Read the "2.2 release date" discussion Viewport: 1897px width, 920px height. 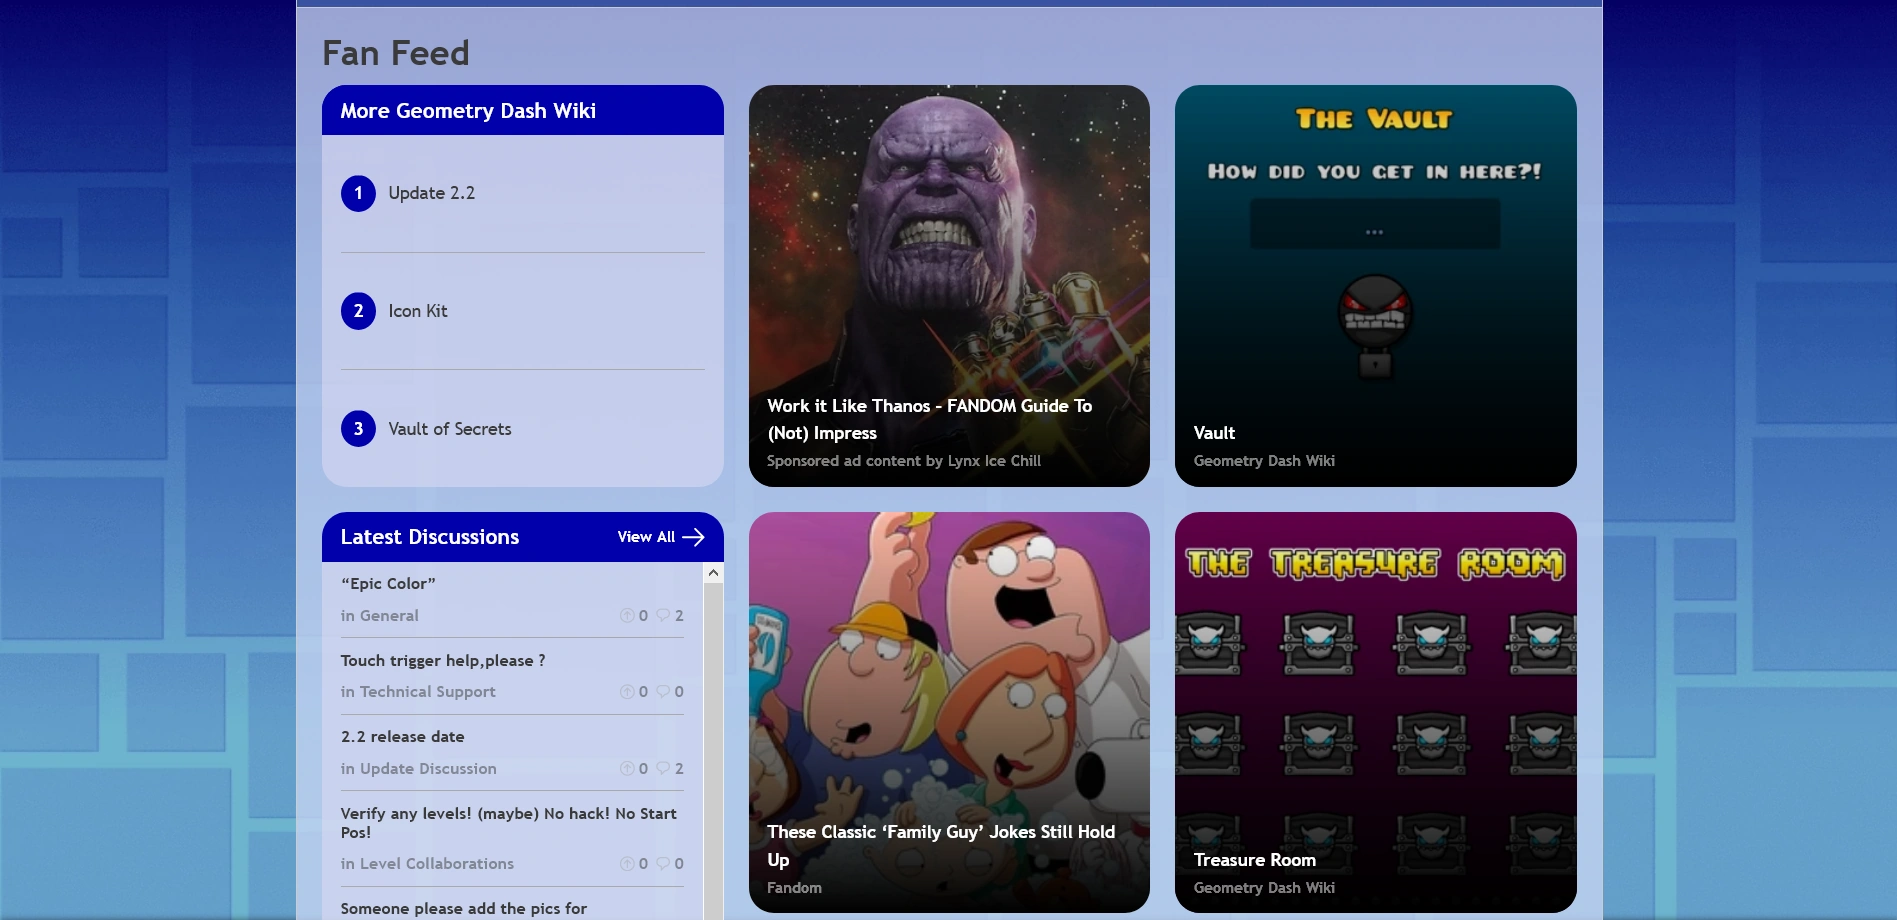pos(403,737)
